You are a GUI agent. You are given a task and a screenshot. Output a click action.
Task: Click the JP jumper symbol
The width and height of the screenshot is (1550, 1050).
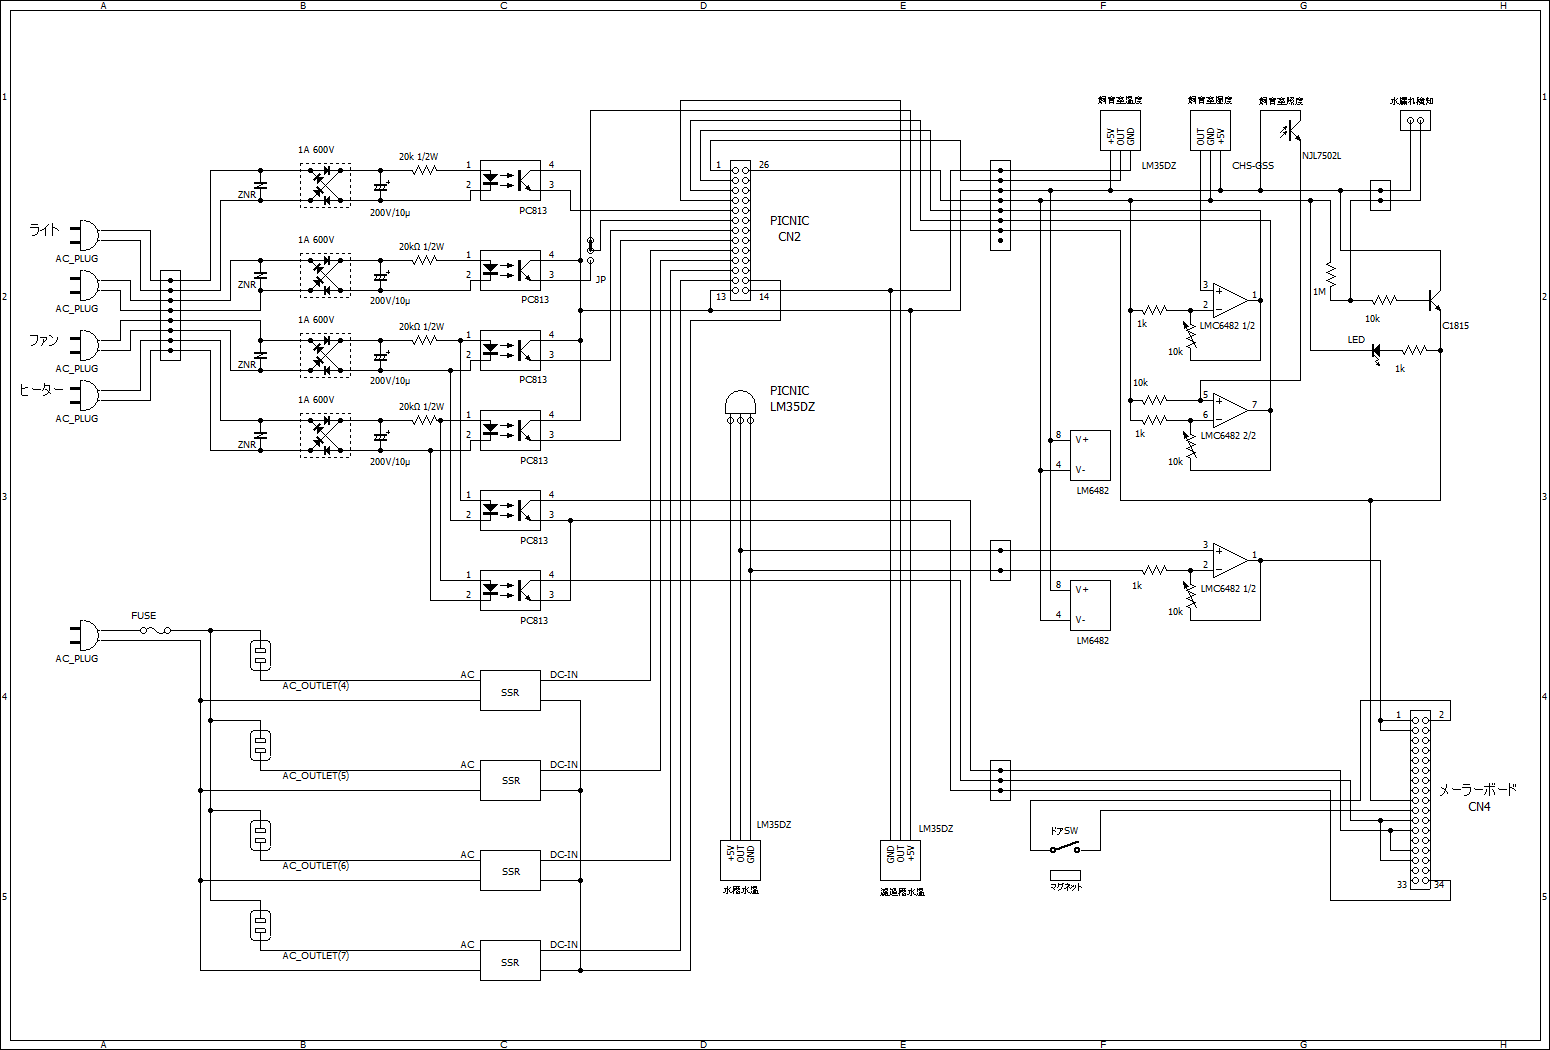point(590,250)
